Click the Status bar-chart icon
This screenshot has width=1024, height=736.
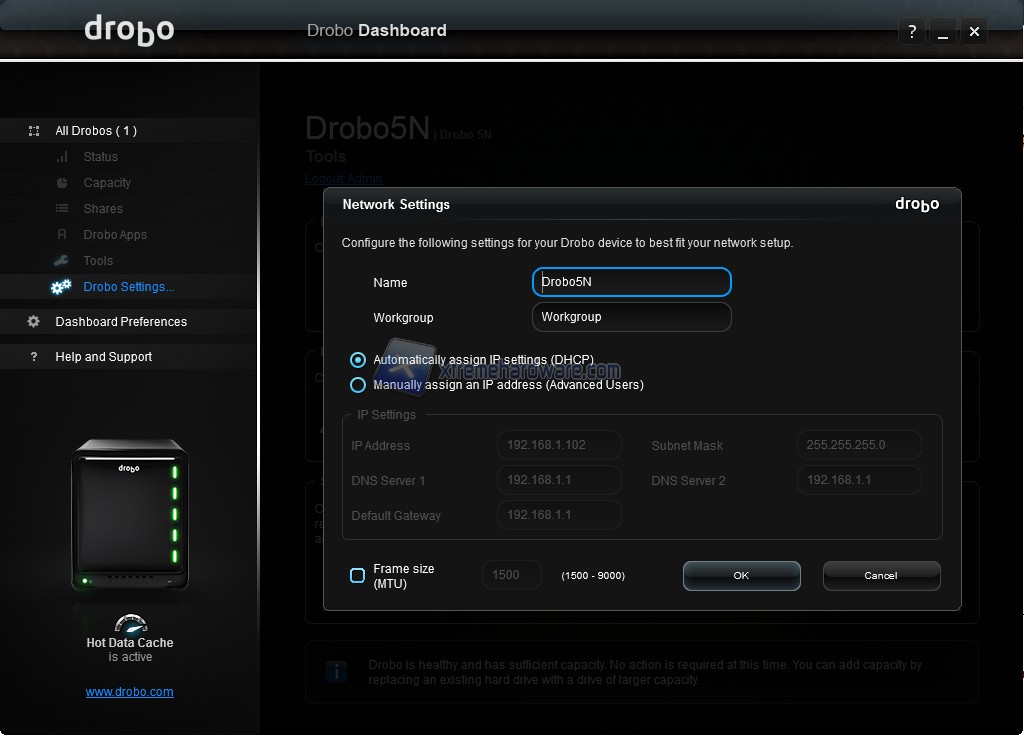62,157
